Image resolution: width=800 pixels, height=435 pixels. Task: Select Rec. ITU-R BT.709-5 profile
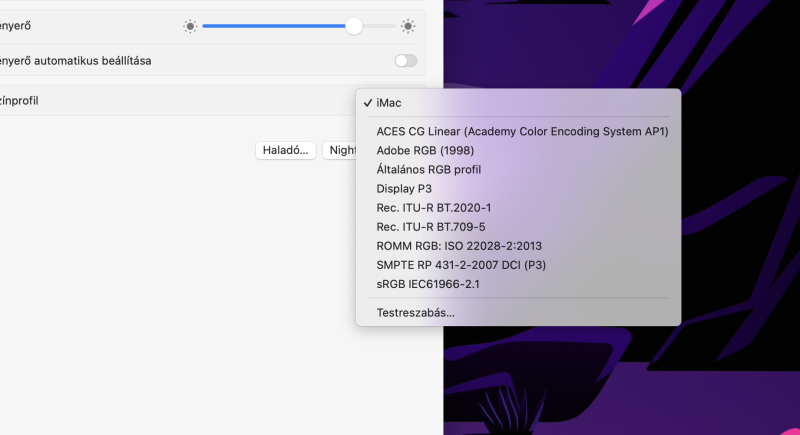(x=518, y=227)
